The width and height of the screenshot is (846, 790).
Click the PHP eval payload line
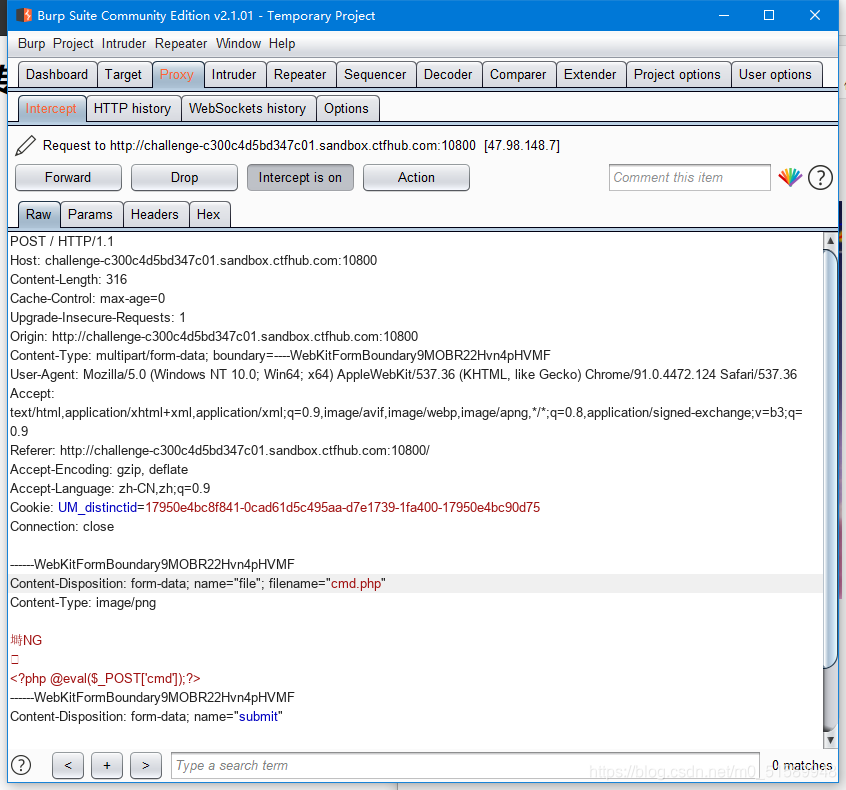105,678
